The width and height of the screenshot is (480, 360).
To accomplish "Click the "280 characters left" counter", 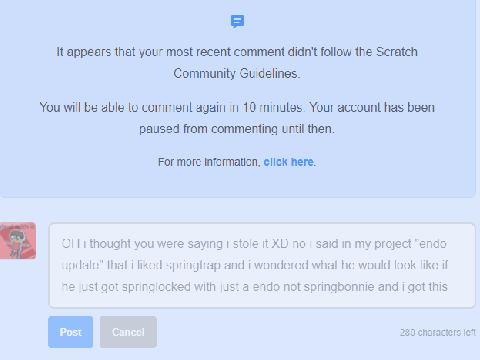I will pyautogui.click(x=438, y=332).
